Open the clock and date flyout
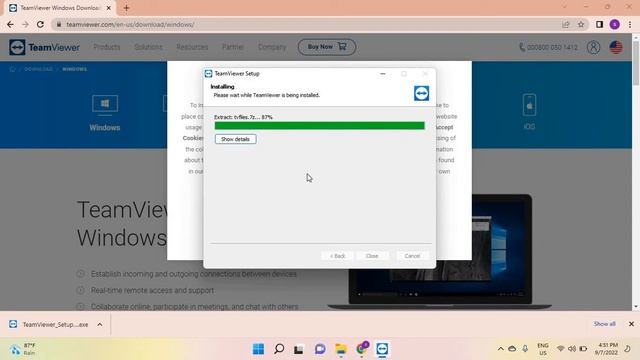This screenshot has height=360, width=640. point(606,349)
